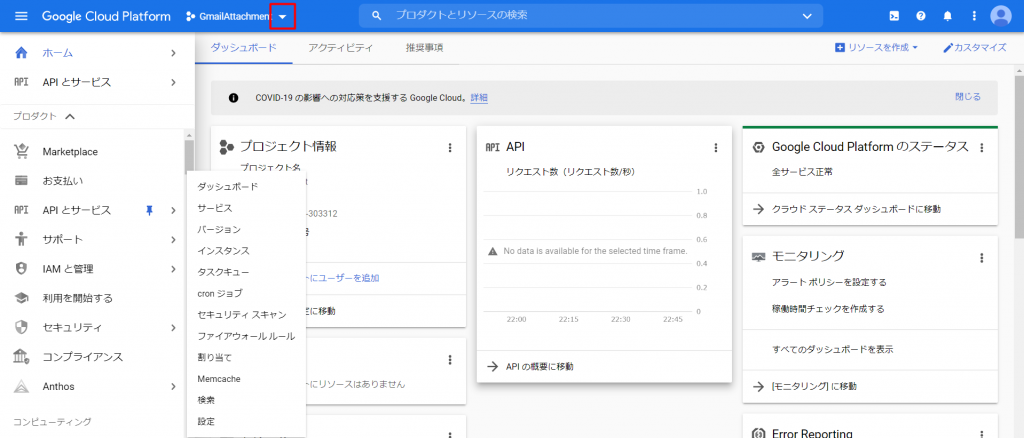Expand the search bar dropdown chevron
This screenshot has width=1024, height=438.
[x=807, y=16]
